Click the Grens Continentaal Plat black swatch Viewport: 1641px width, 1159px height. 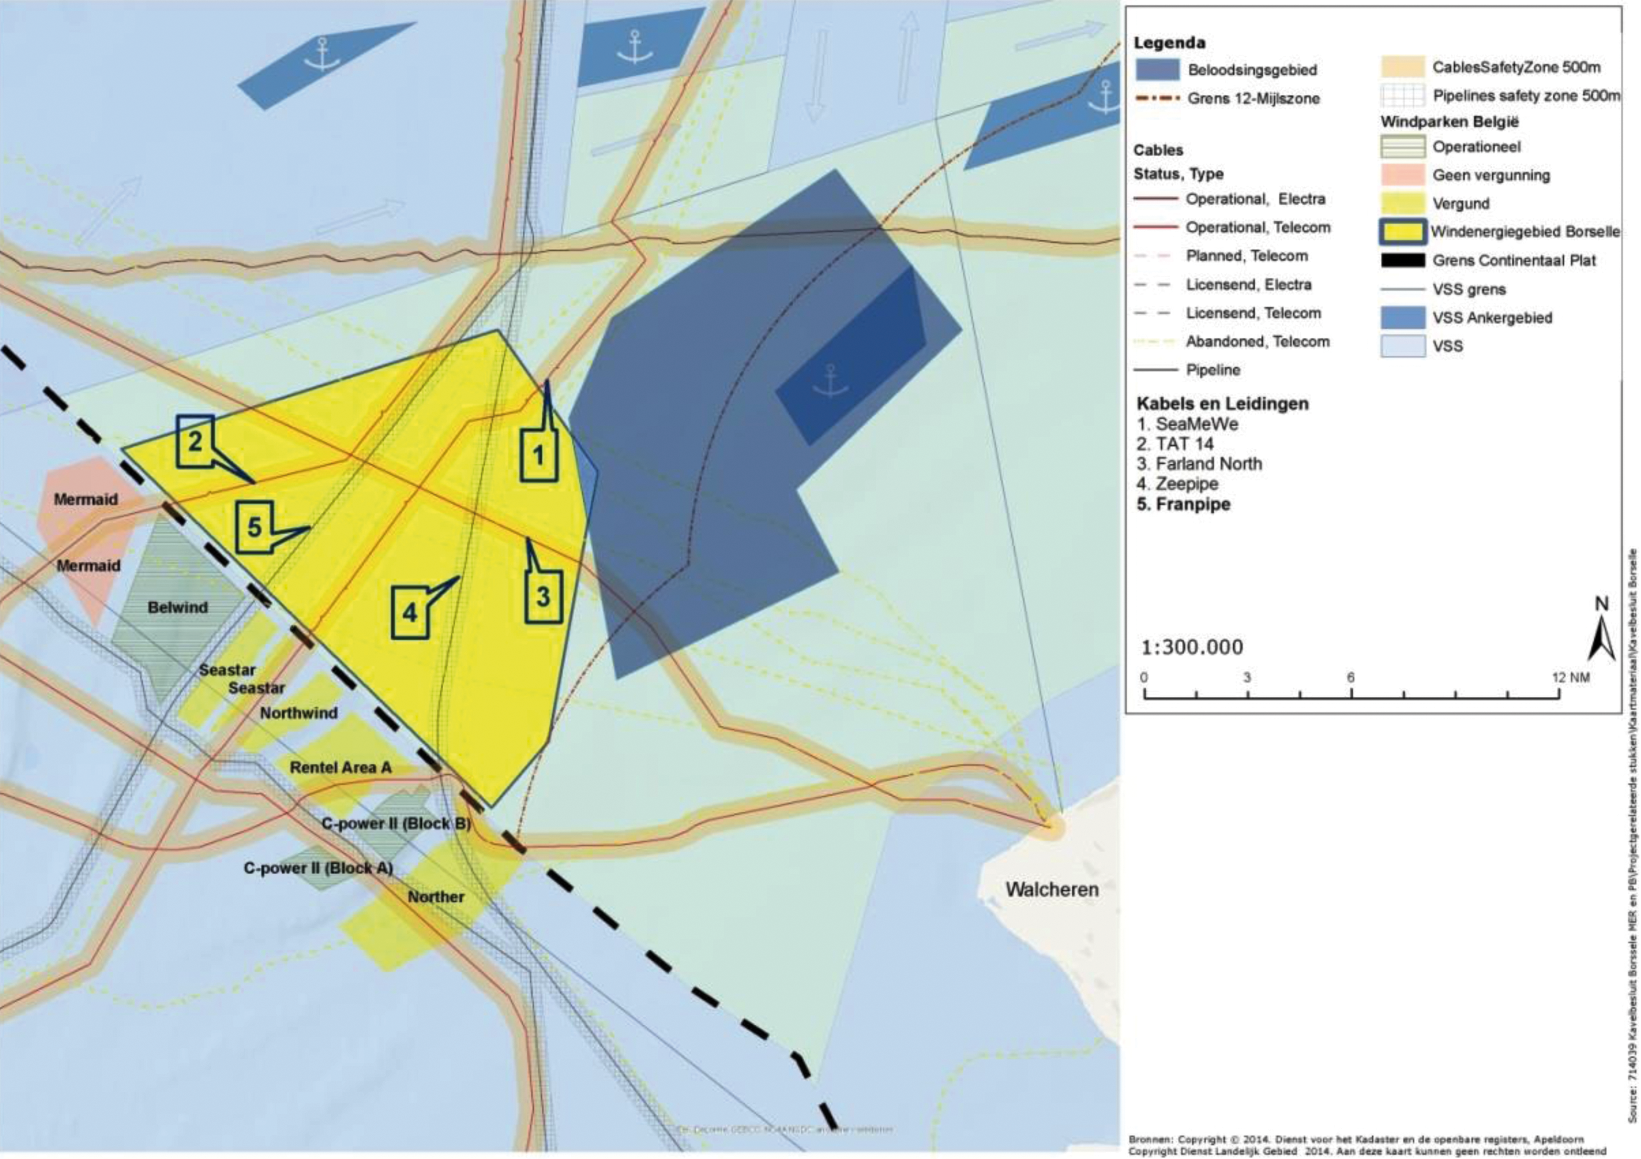click(1402, 260)
